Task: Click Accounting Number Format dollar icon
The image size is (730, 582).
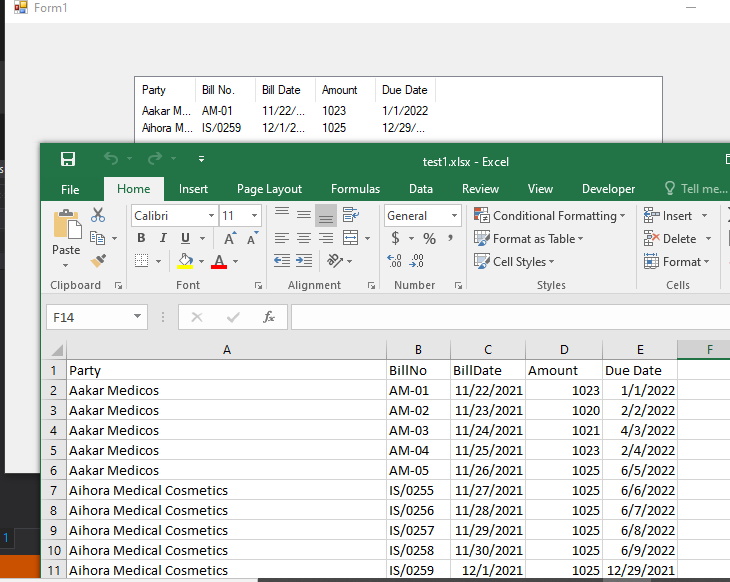Action: point(395,238)
